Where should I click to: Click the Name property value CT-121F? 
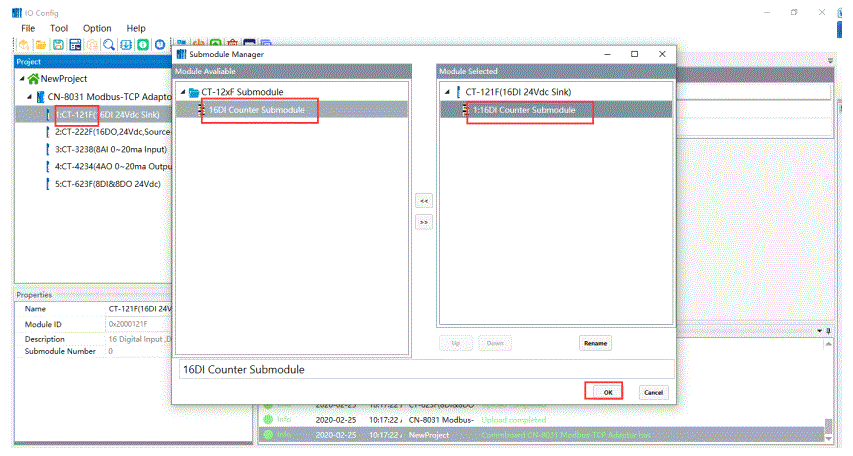click(x=138, y=309)
